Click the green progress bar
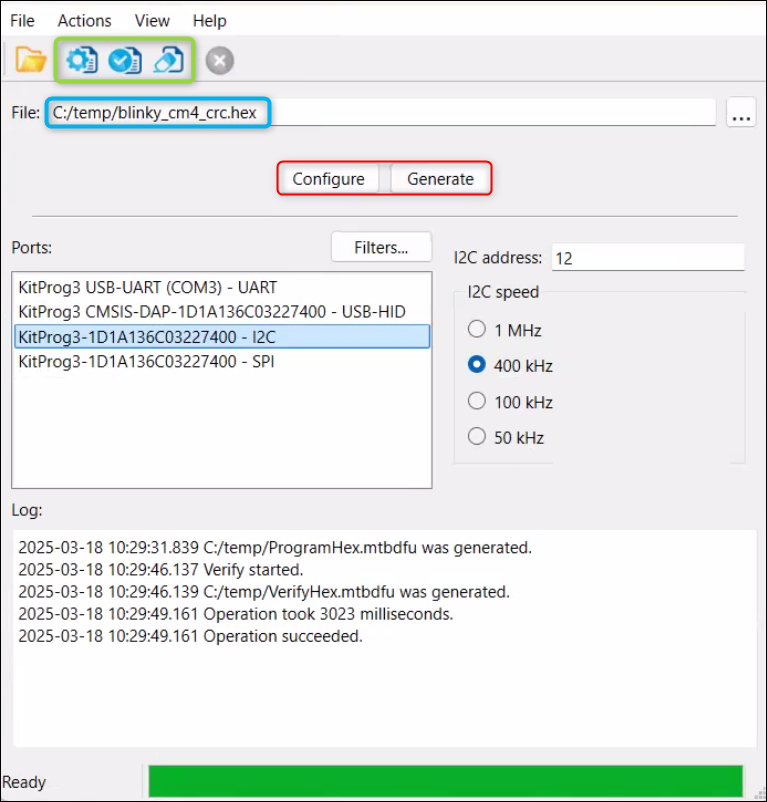The width and height of the screenshot is (767, 802). [x=445, y=781]
